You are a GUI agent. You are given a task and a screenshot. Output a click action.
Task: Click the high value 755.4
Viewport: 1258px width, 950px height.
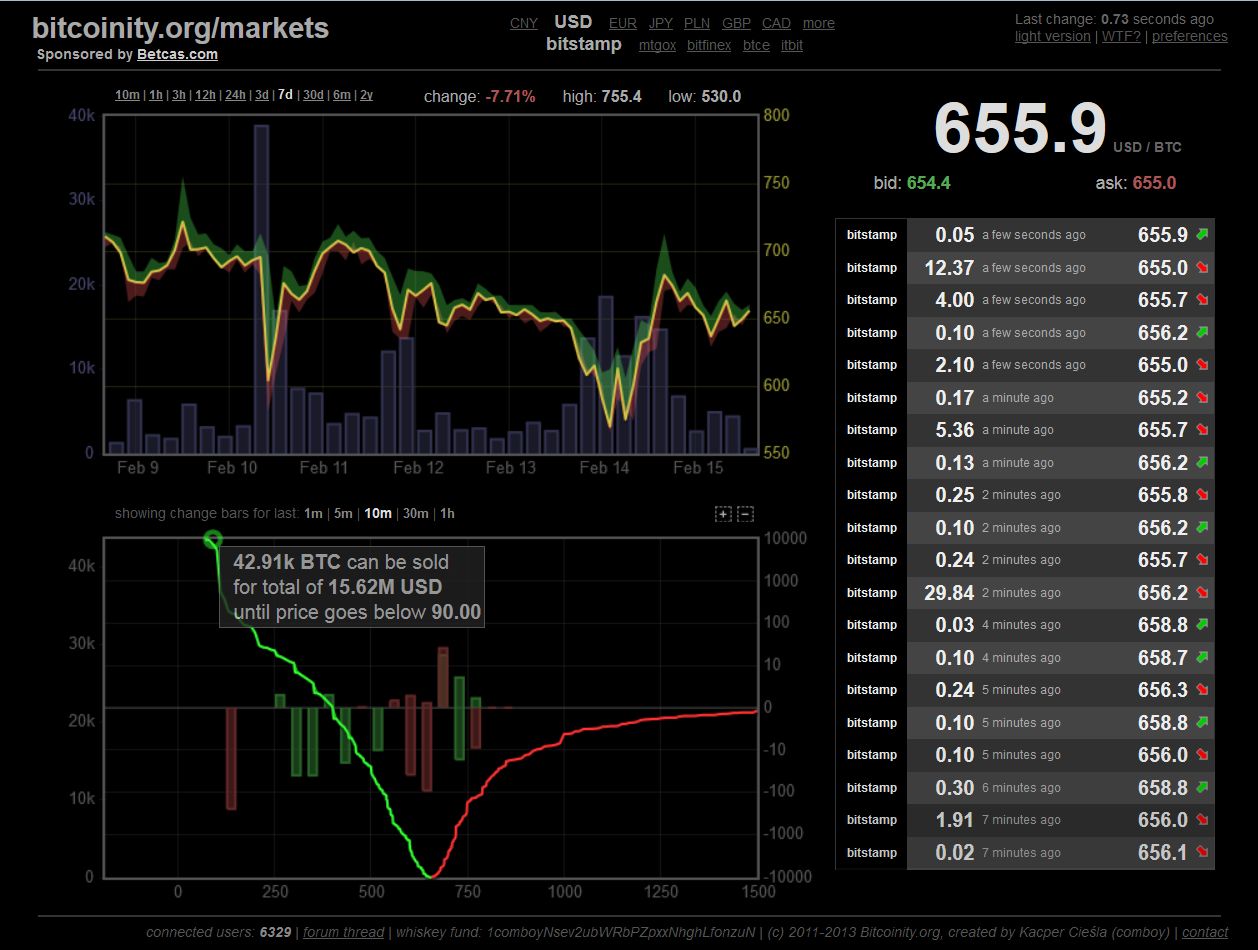pos(620,96)
